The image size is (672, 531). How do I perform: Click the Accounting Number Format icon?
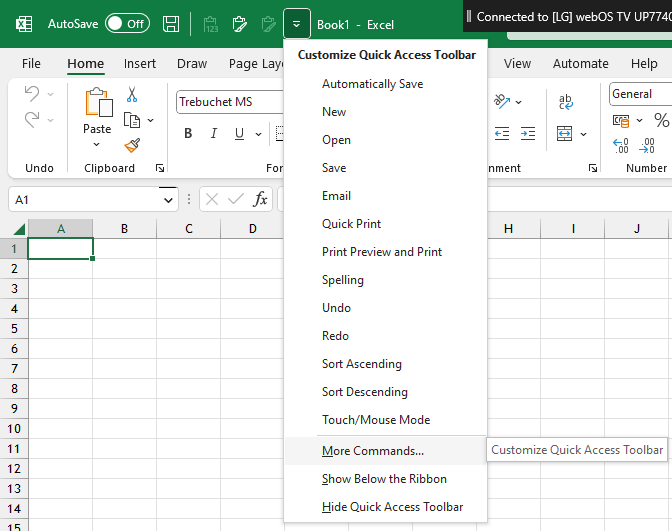(621, 121)
